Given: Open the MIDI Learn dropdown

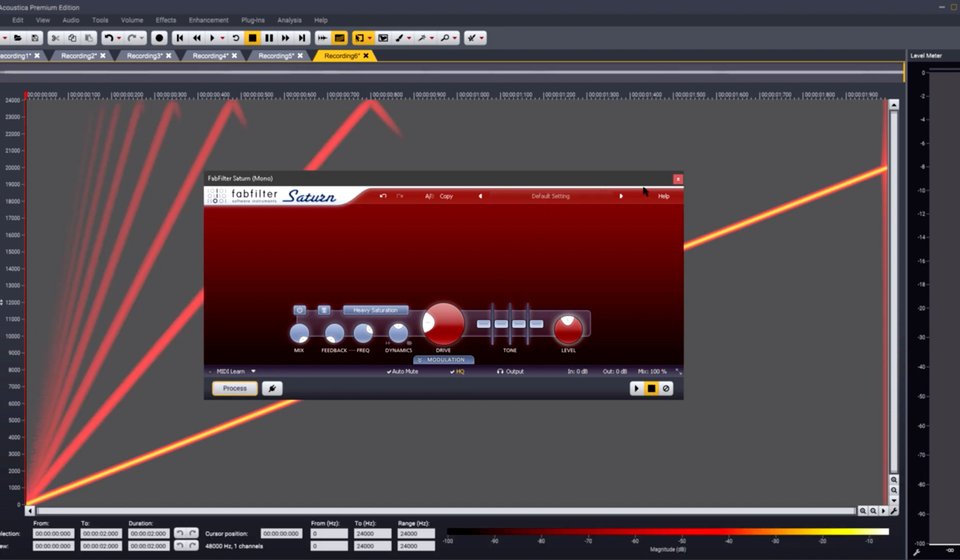Looking at the screenshot, I should point(236,371).
